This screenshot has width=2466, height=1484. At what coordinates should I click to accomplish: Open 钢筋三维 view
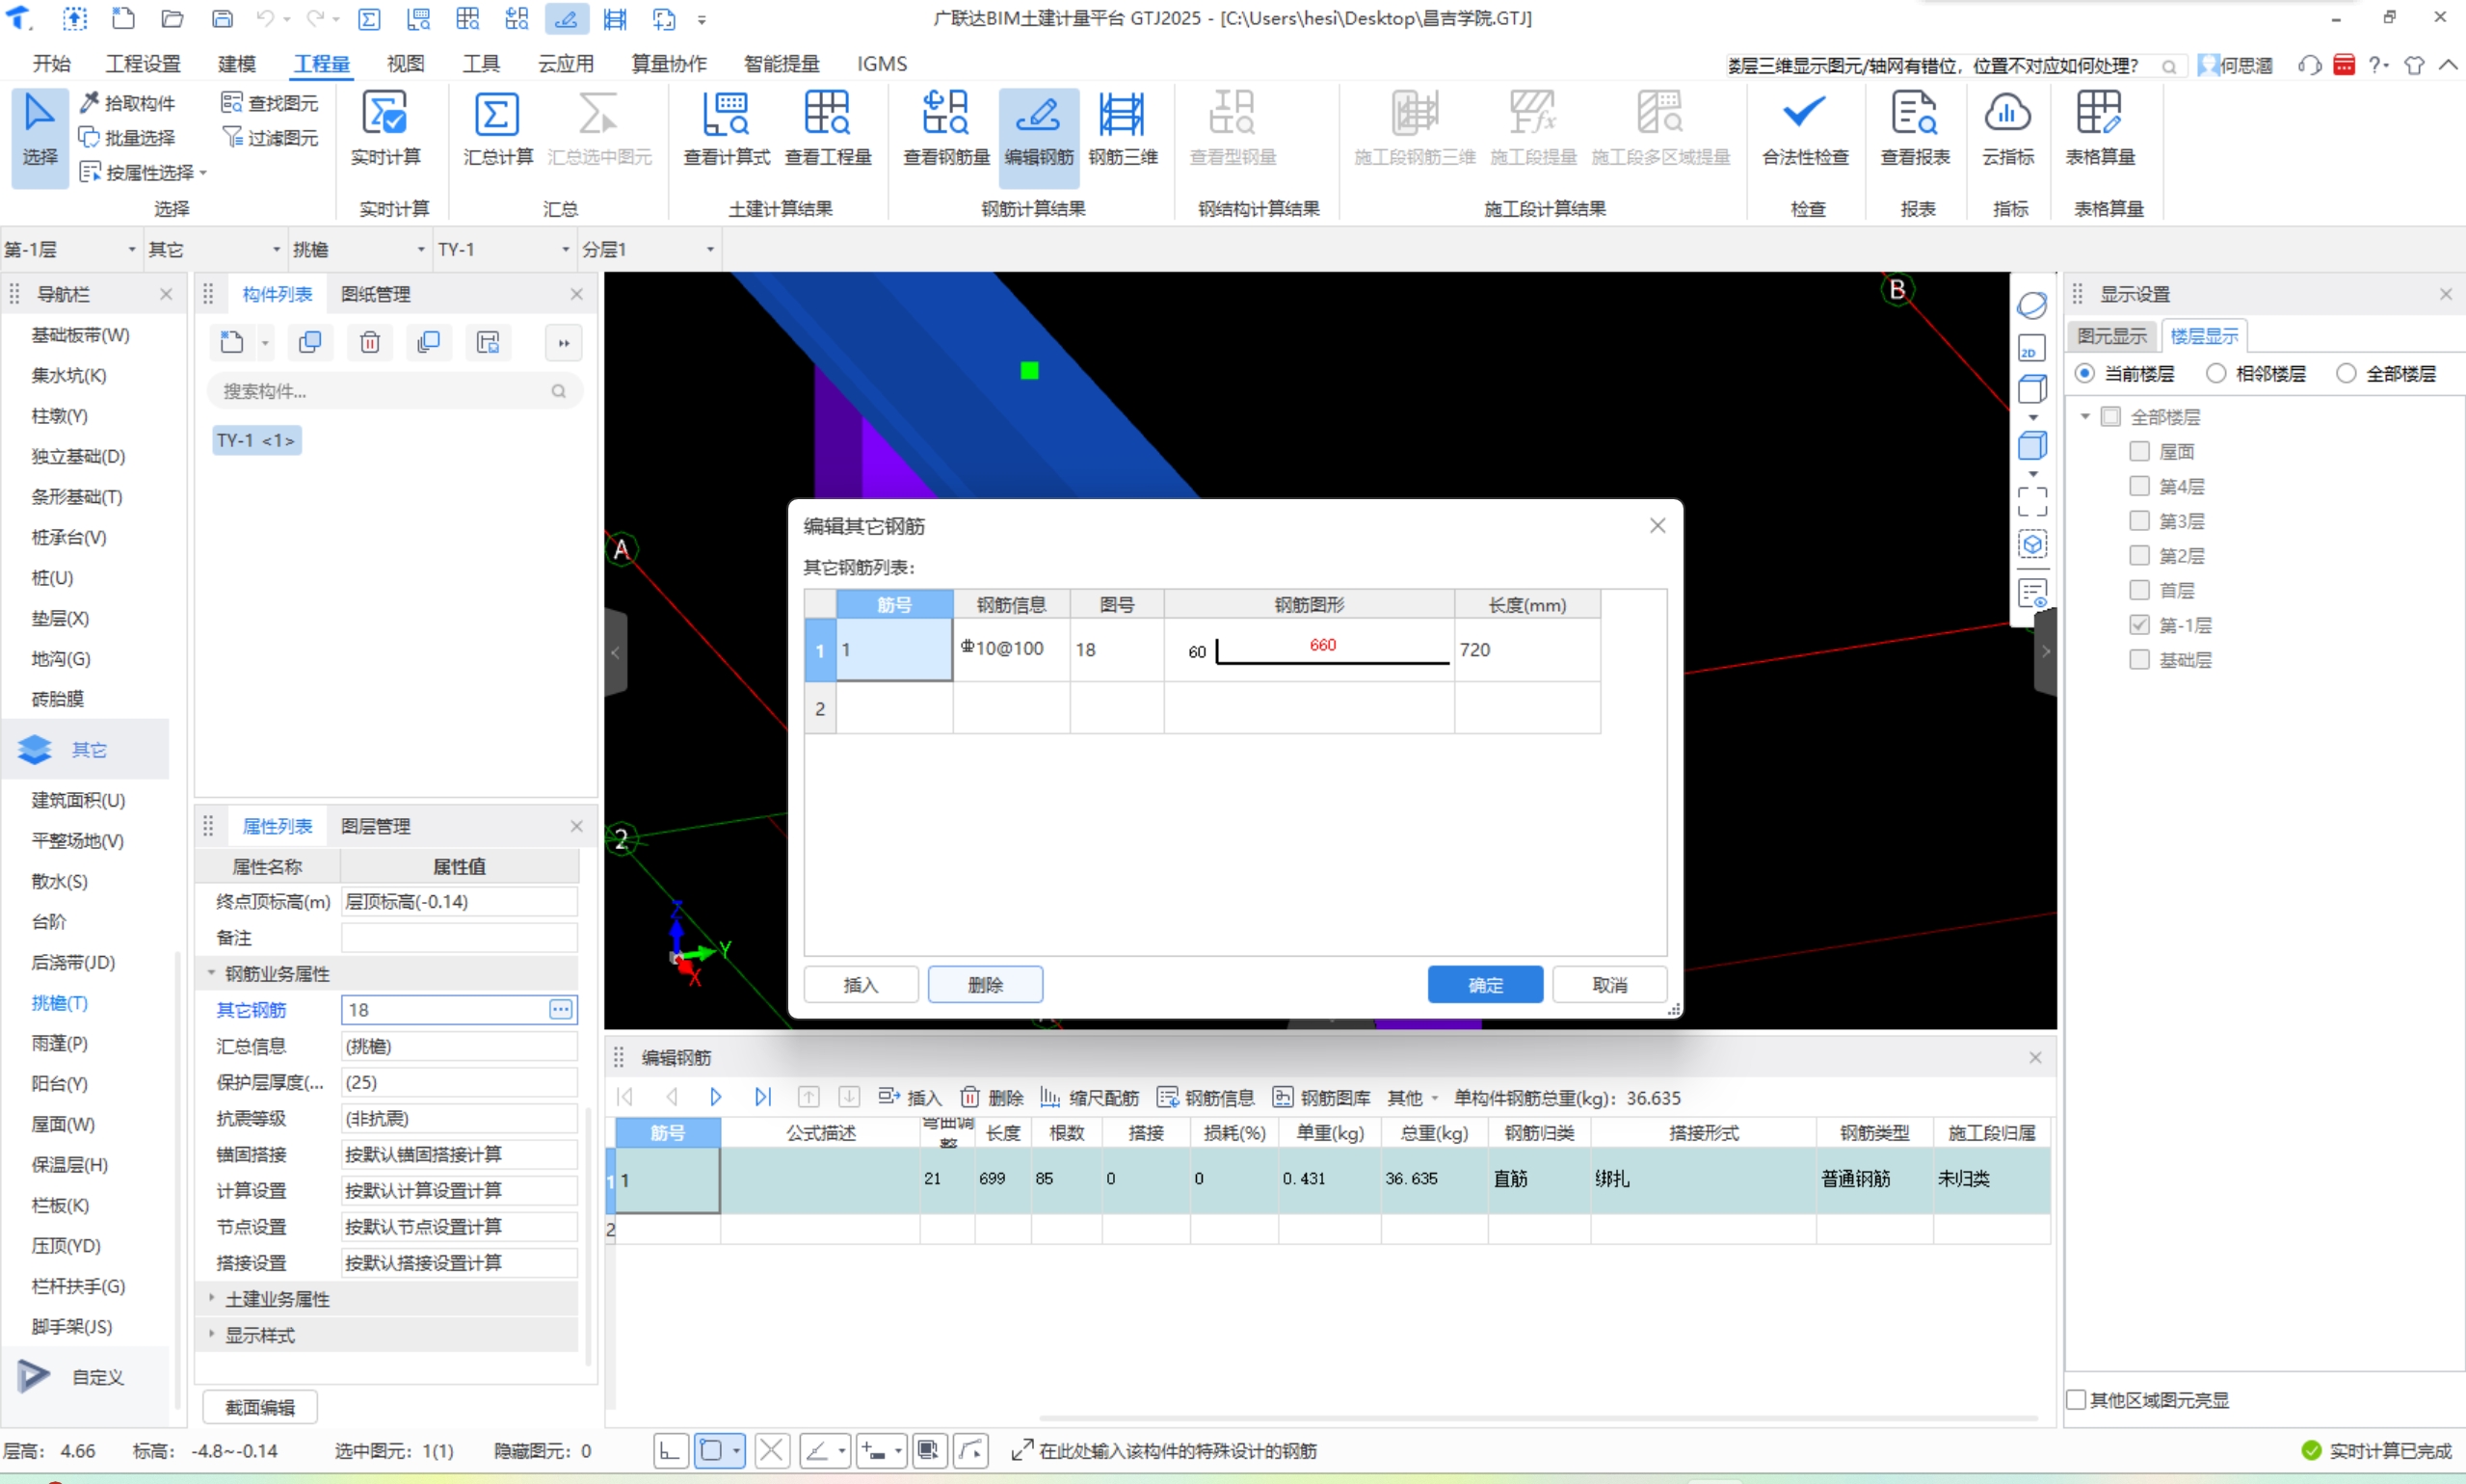1122,130
